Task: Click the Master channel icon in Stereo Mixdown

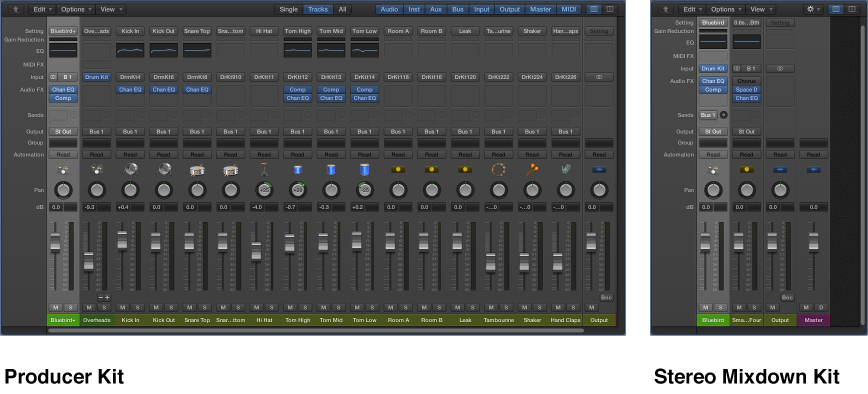Action: (813, 169)
